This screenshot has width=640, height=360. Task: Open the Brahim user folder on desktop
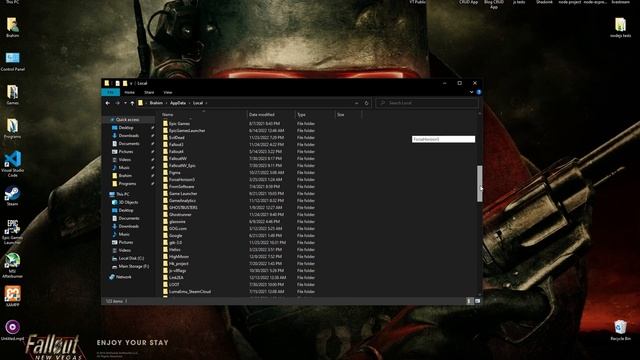pos(12,27)
